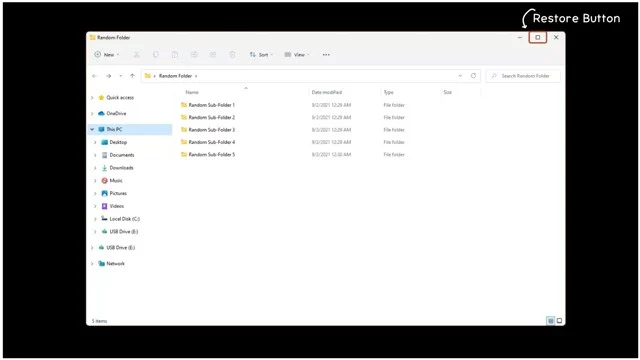Open the See more ellipsis menu

(326, 55)
